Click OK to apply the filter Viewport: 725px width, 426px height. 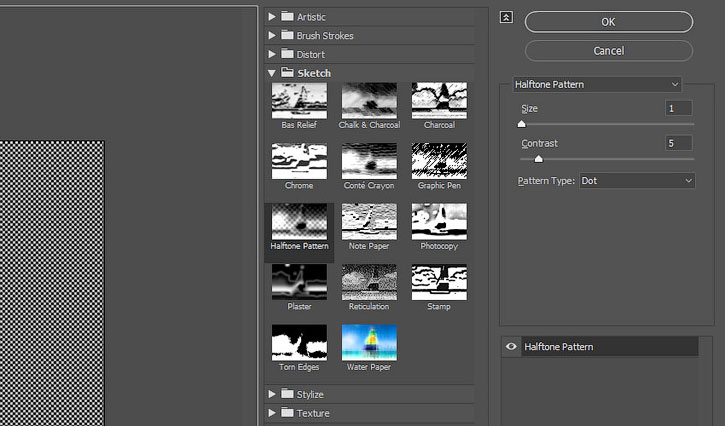pos(608,22)
